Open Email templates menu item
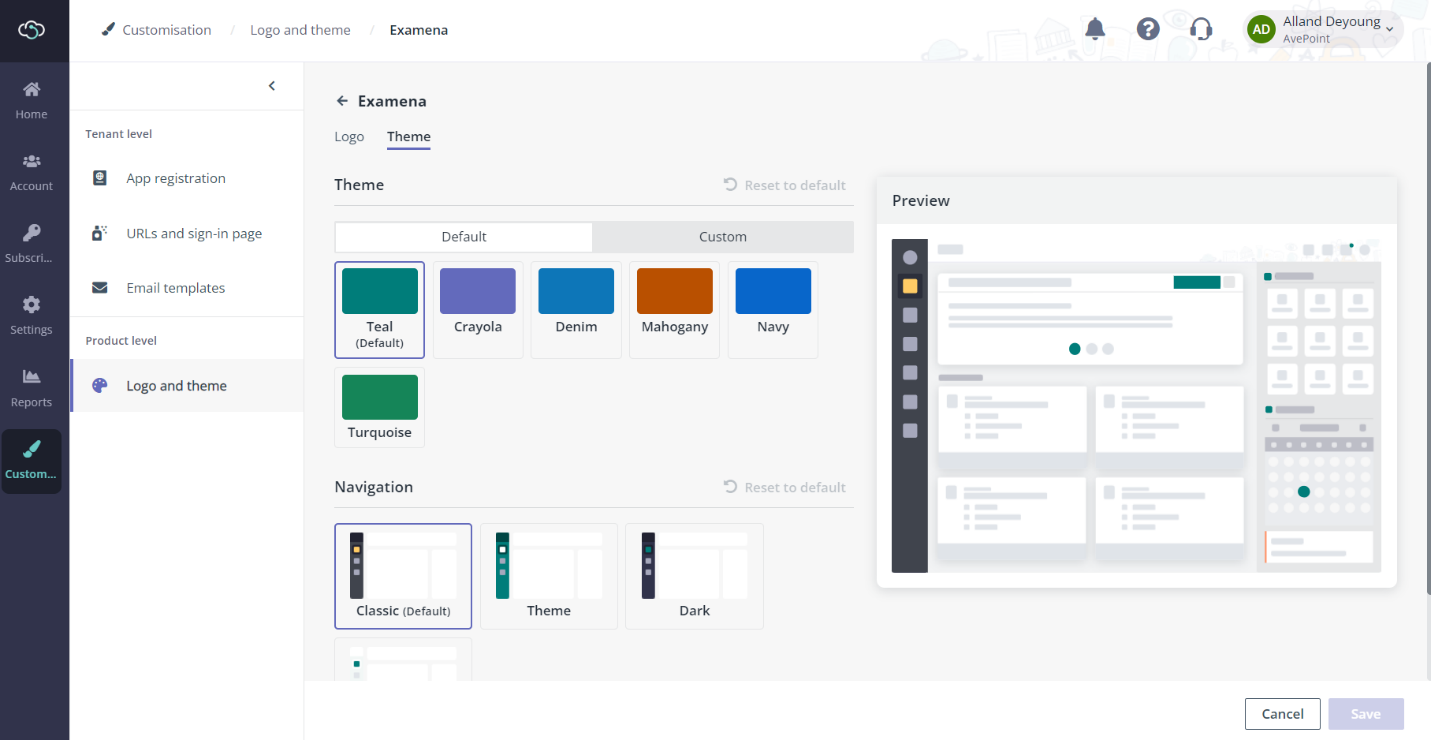Image resolution: width=1431 pixels, height=740 pixels. coord(187,288)
